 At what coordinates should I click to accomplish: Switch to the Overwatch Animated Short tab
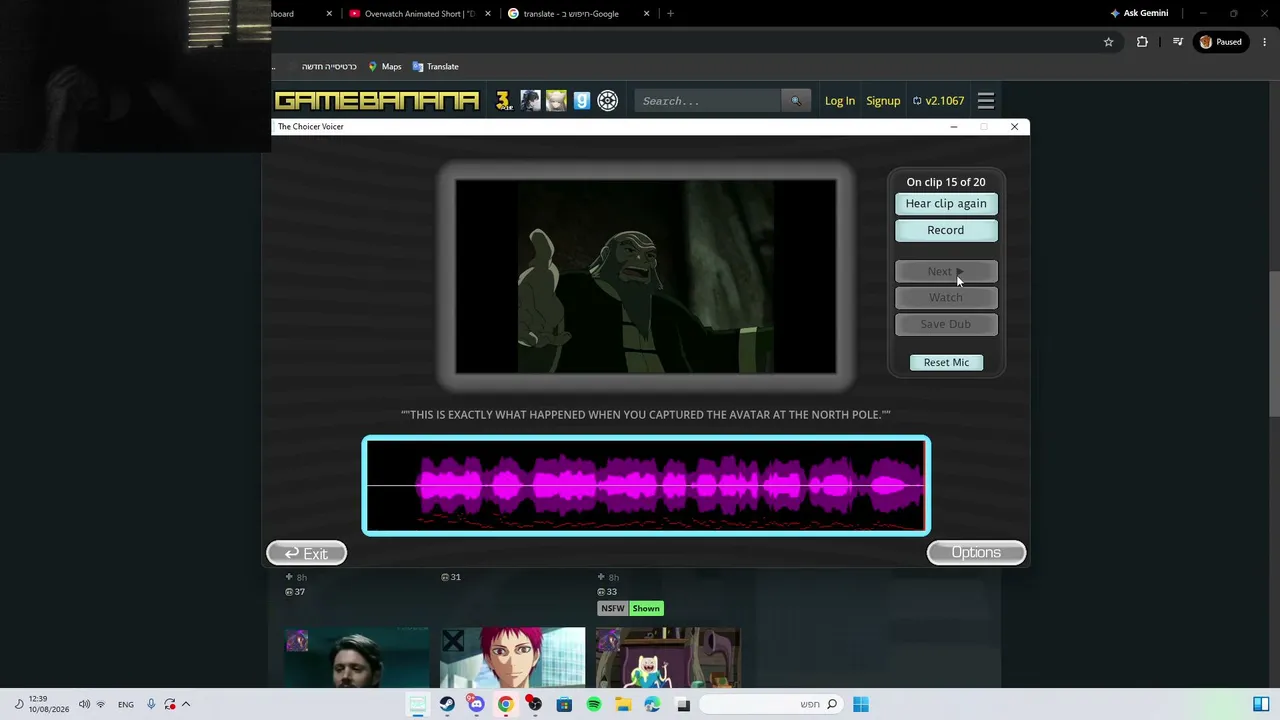pos(420,14)
